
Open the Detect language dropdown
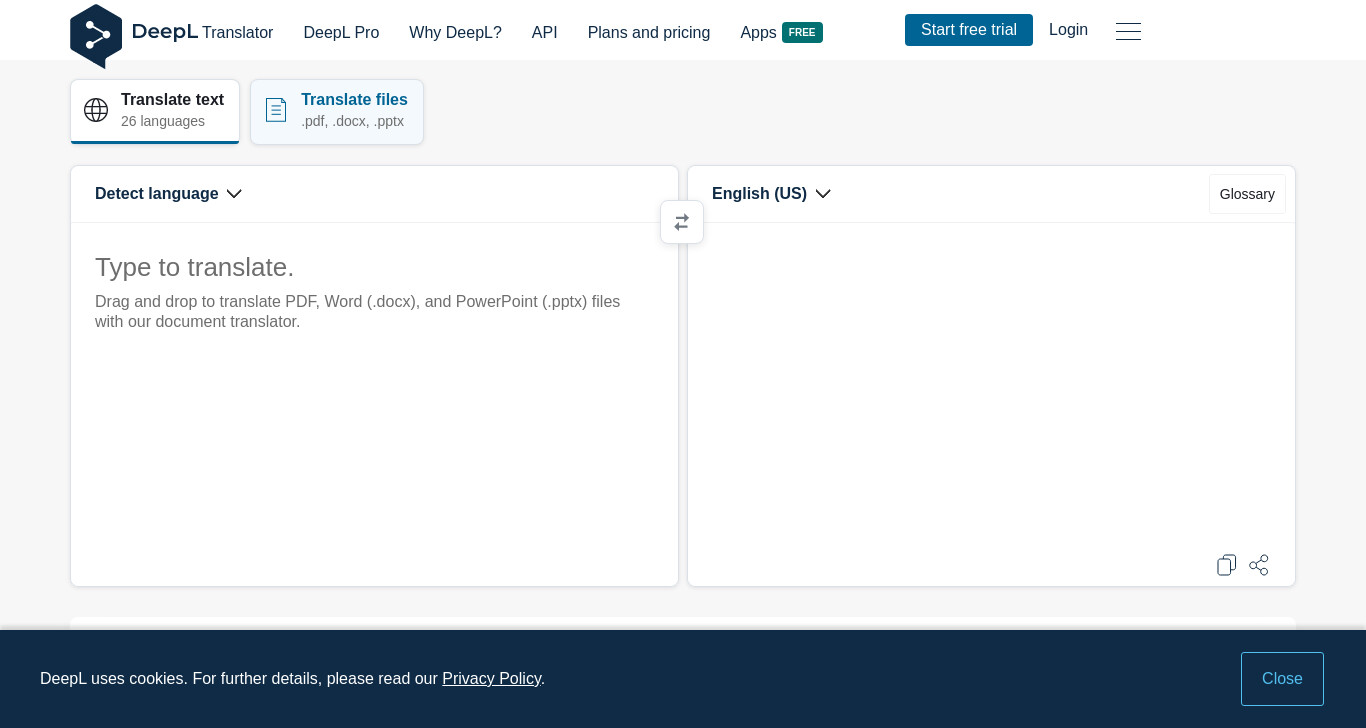168,194
